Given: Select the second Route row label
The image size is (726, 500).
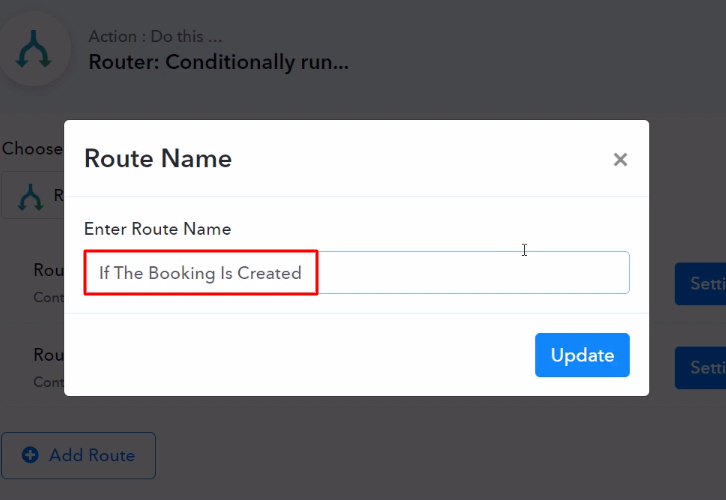Looking at the screenshot, I should pos(49,355).
